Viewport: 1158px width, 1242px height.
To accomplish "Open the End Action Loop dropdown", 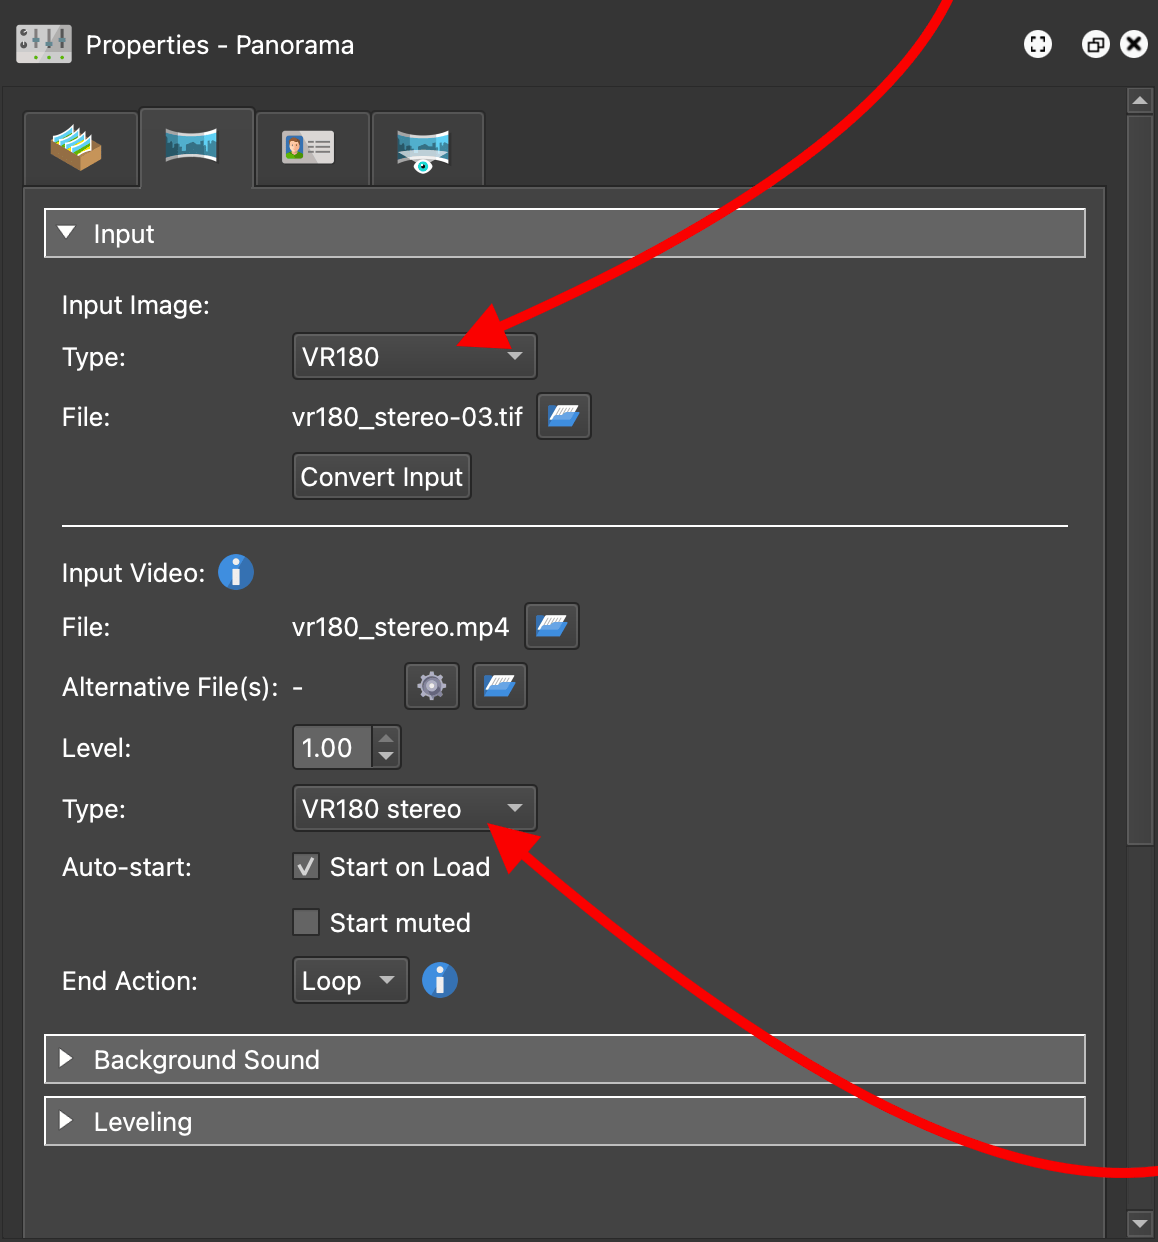I will [350, 980].
